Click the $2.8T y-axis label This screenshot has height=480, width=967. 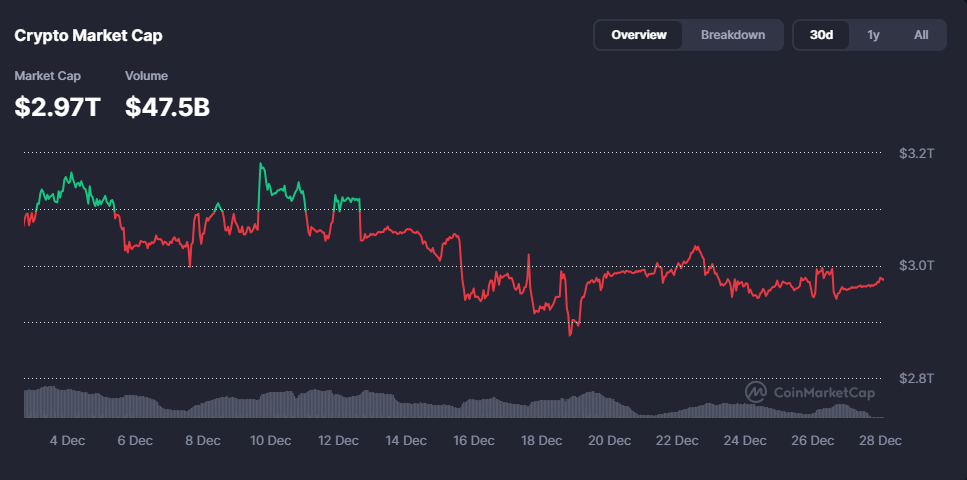(915, 378)
